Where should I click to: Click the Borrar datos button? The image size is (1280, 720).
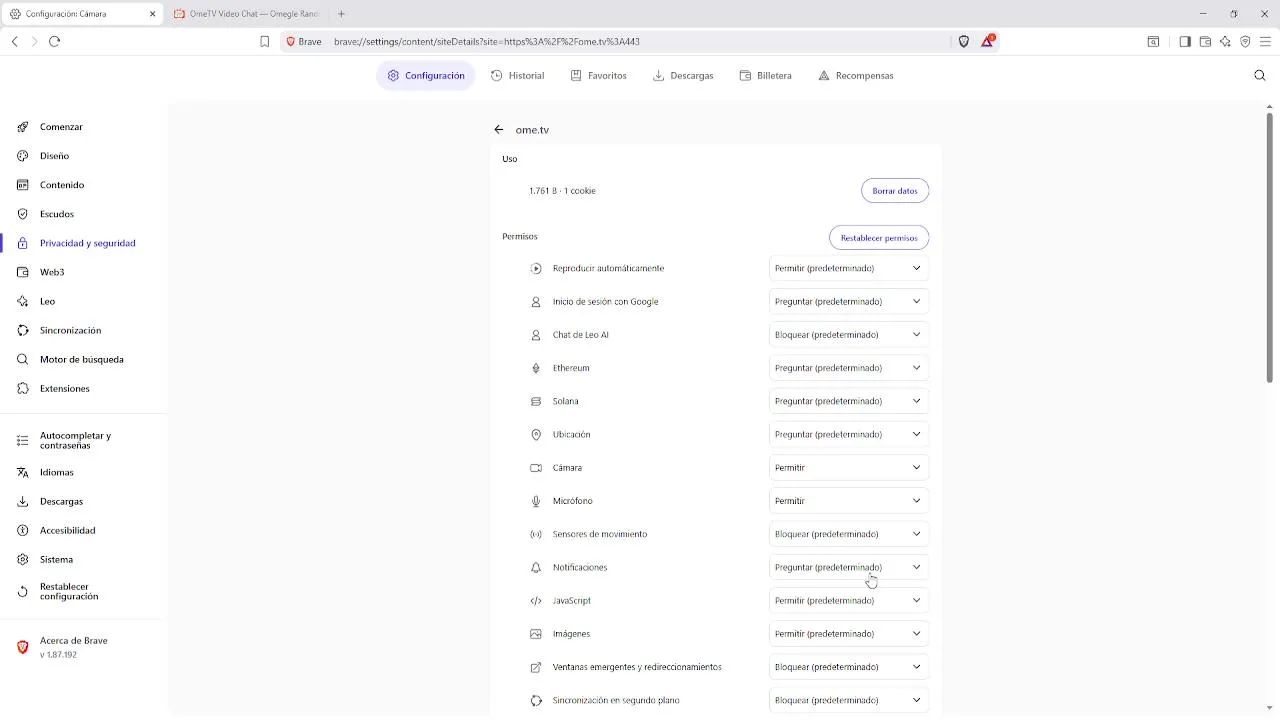click(894, 190)
